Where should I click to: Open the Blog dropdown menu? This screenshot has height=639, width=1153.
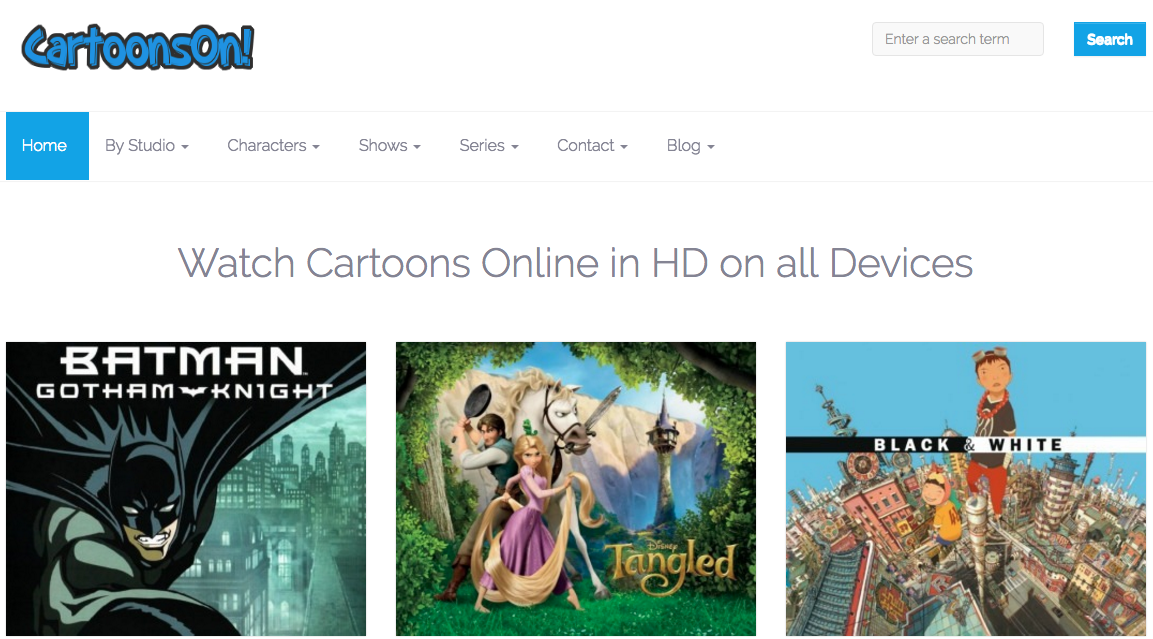tap(690, 146)
